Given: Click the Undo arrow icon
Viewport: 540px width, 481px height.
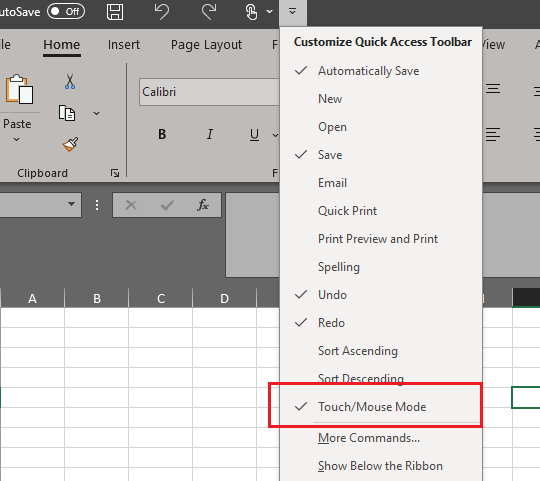Looking at the screenshot, I should click(x=162, y=11).
